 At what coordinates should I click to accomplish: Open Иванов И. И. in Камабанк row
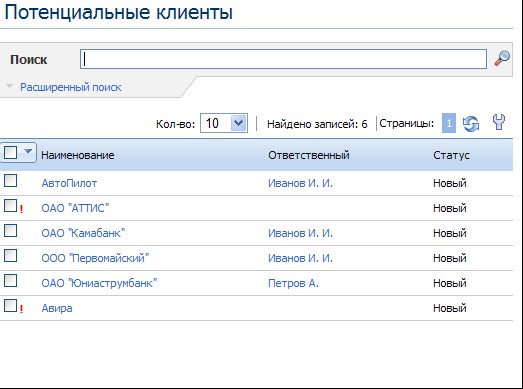(300, 233)
